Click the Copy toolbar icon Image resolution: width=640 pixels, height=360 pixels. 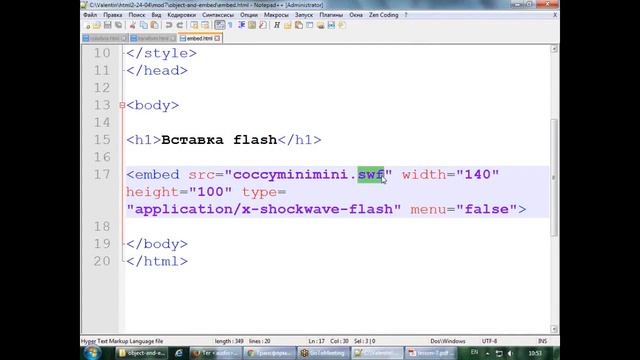click(x=144, y=25)
